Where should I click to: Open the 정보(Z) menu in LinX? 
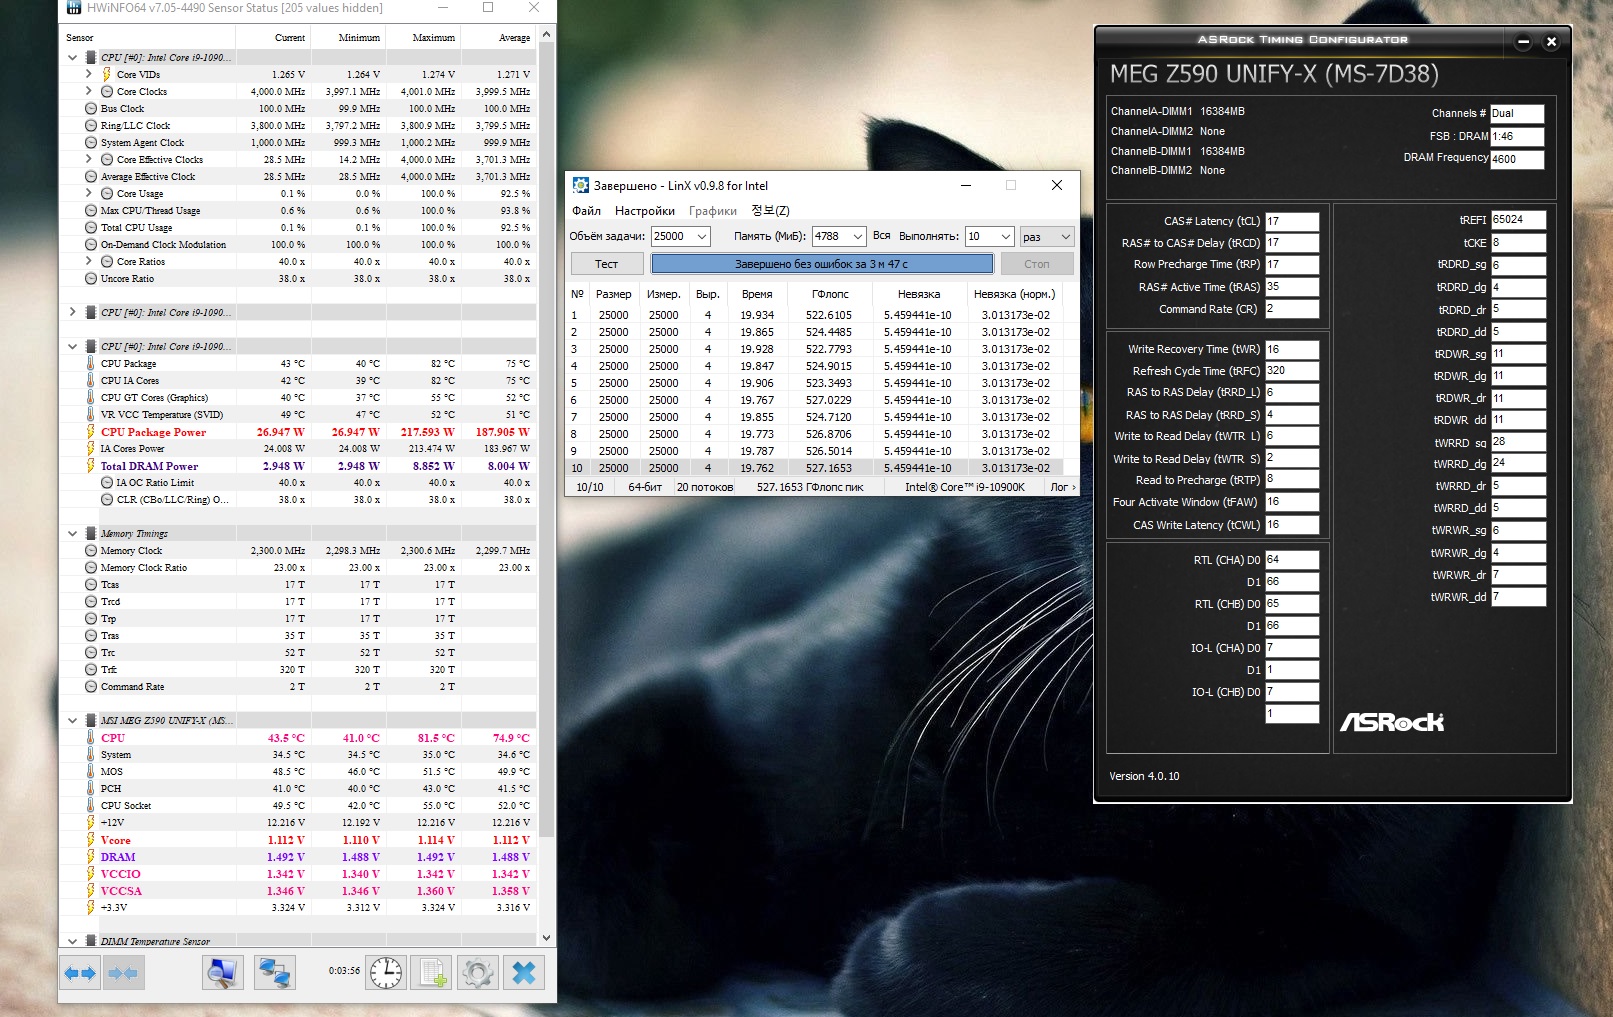[770, 211]
